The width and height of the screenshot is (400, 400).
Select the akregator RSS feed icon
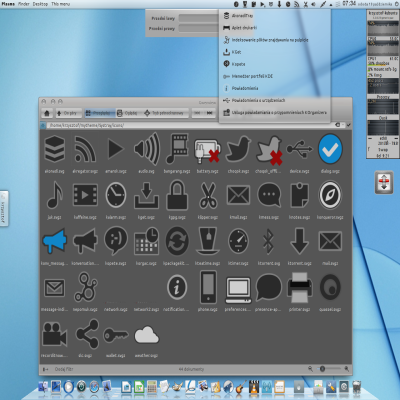[x=85, y=149]
